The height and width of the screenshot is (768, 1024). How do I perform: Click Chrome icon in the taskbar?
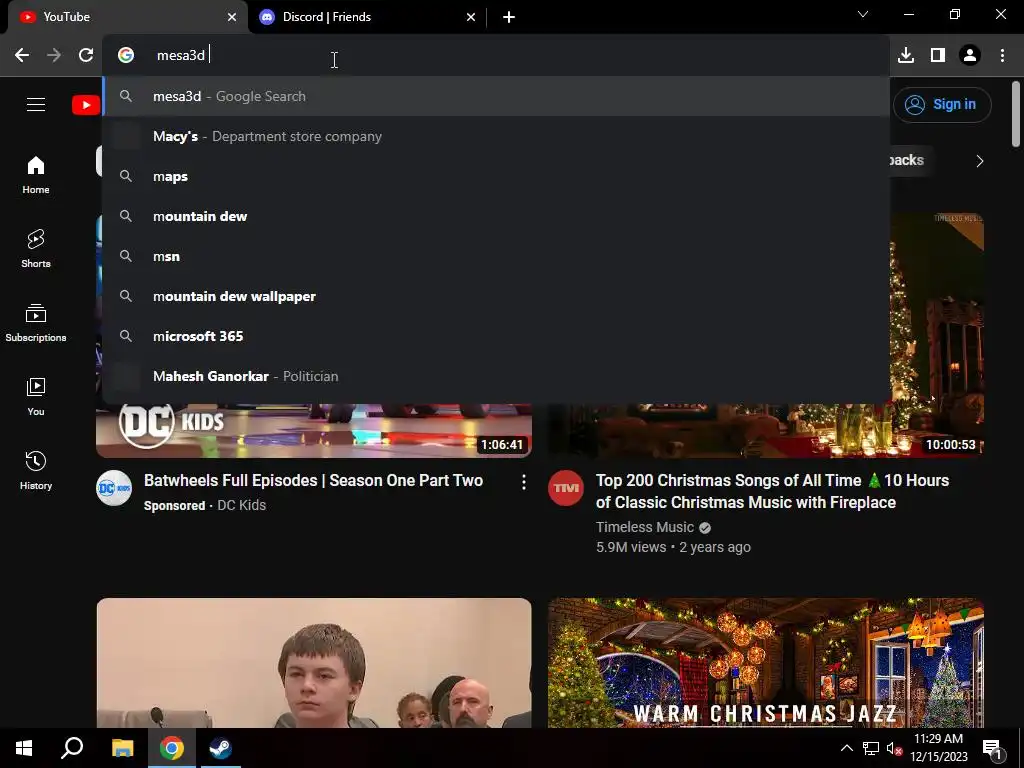[172, 748]
